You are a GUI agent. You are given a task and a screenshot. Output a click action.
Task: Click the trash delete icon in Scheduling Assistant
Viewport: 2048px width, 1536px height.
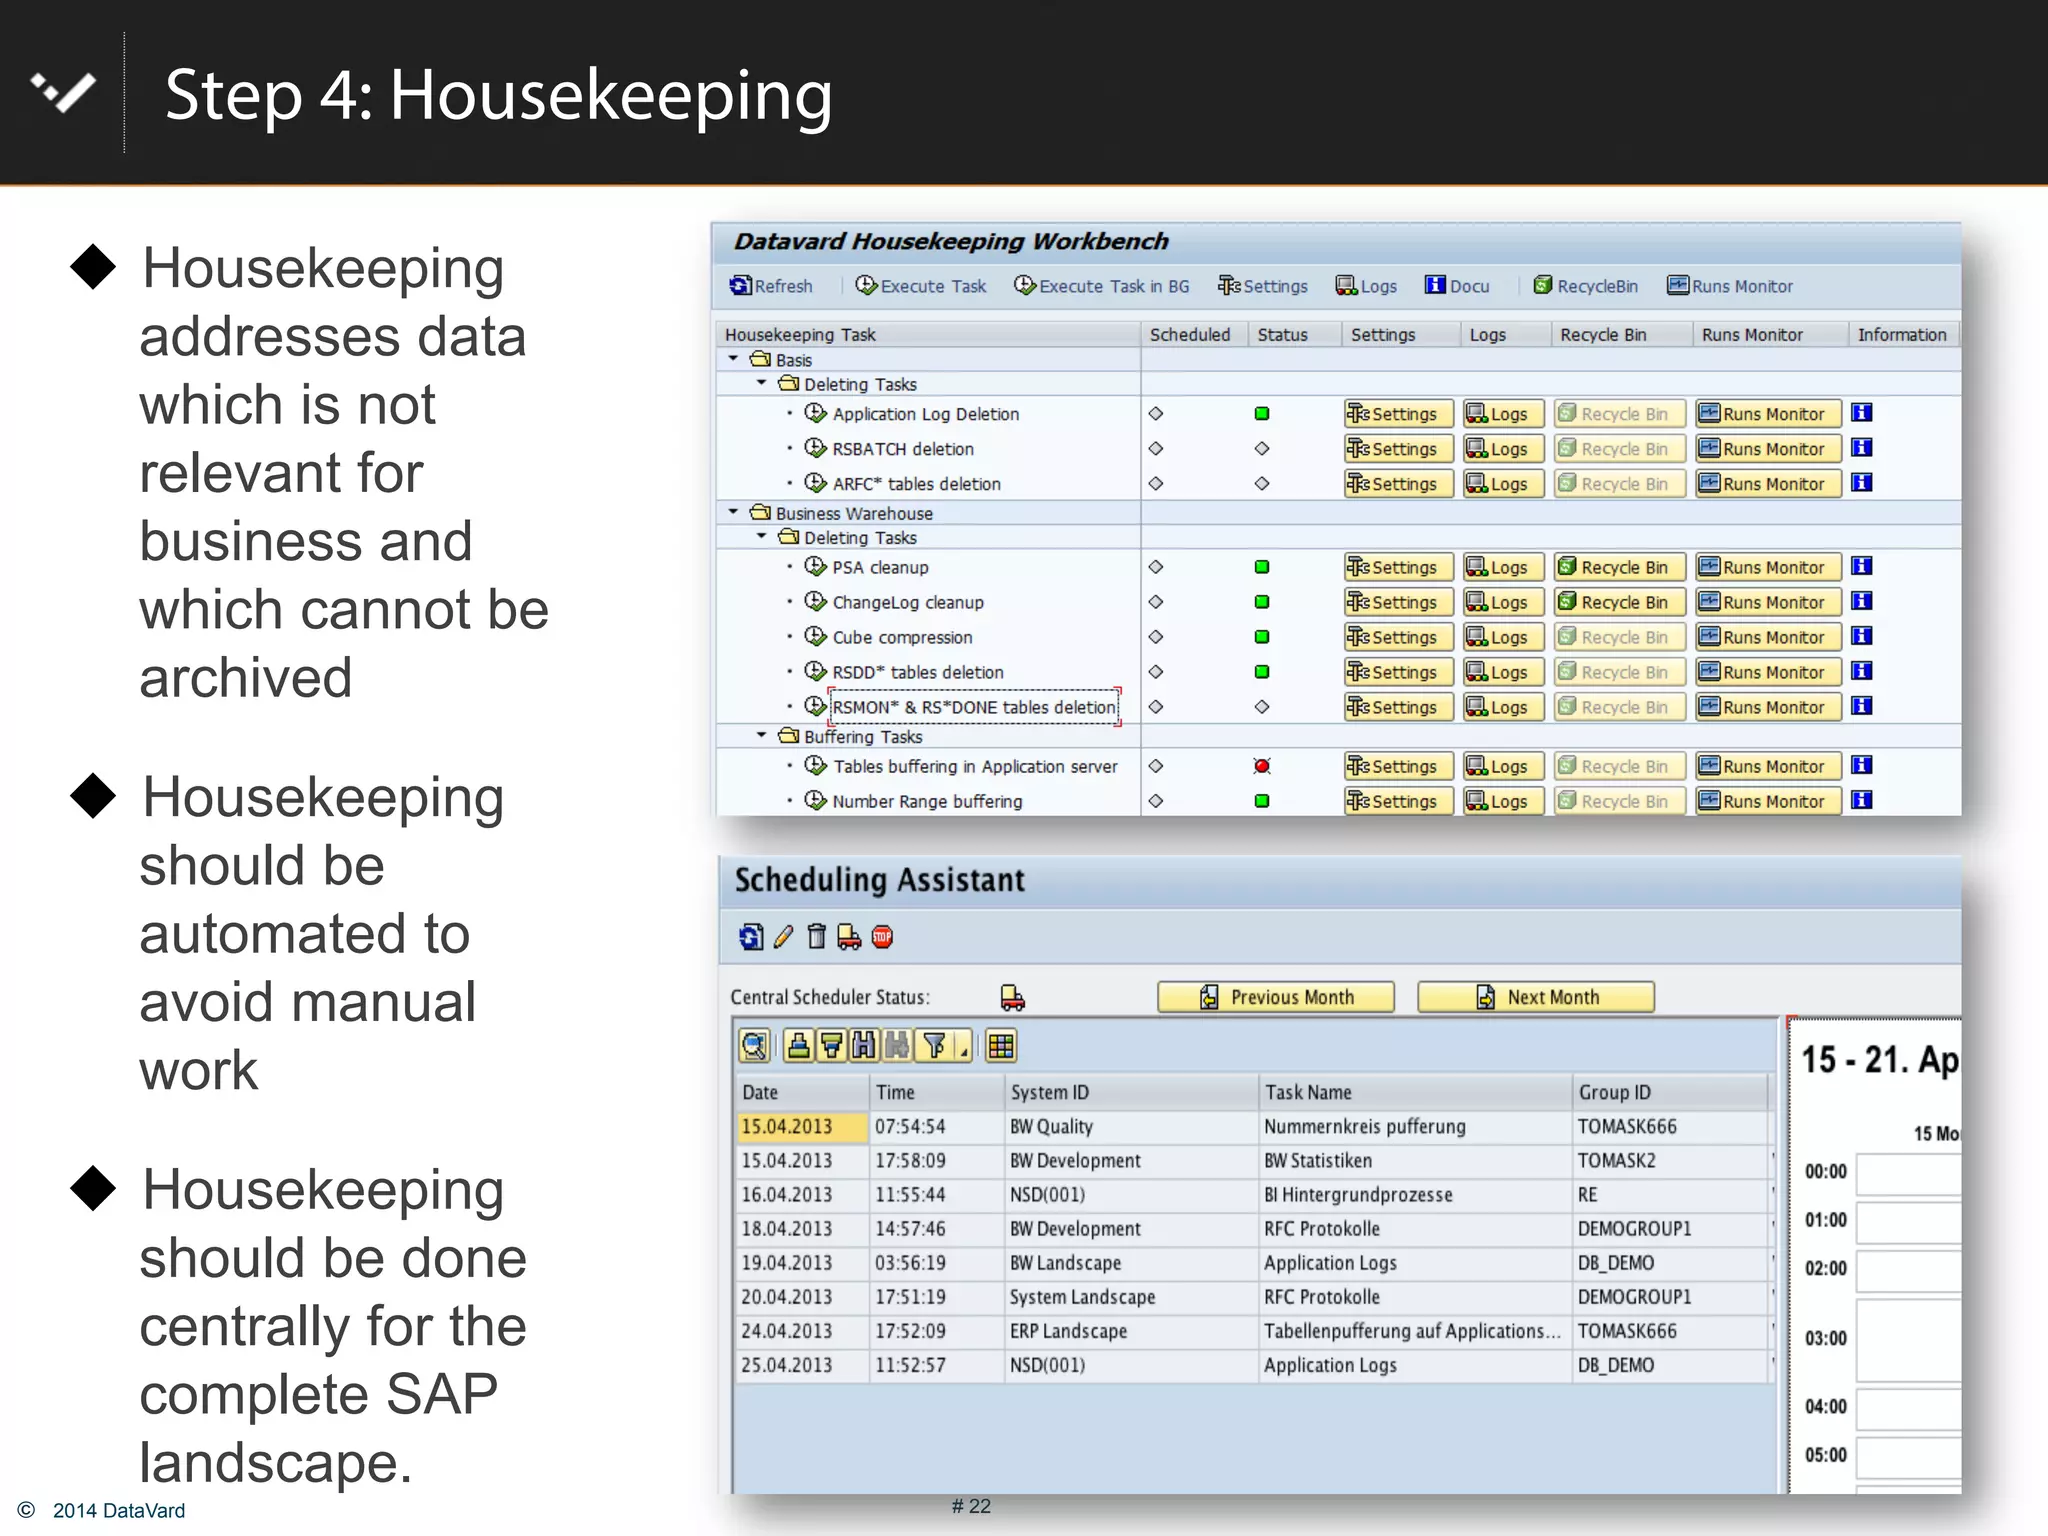(x=817, y=937)
